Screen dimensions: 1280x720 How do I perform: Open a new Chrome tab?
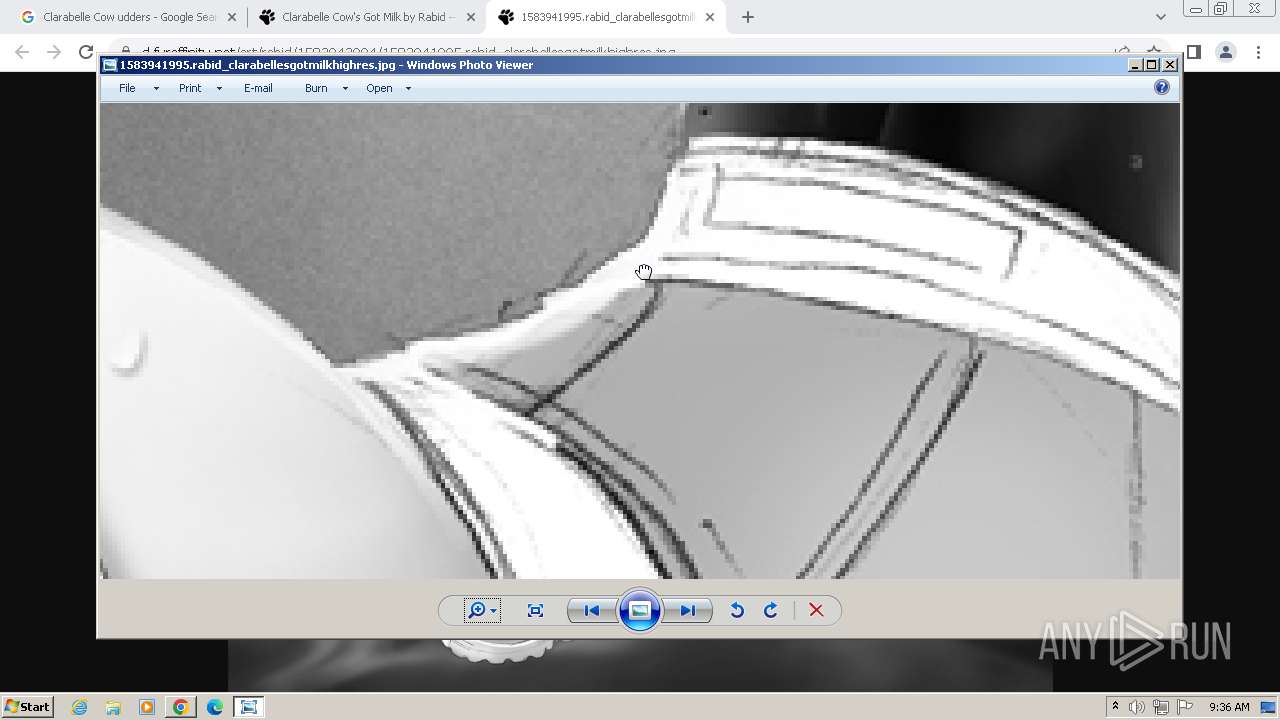pyautogui.click(x=747, y=17)
